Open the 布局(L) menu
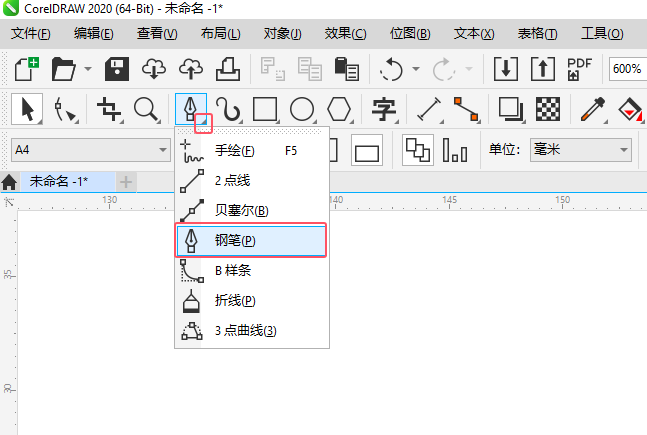The height and width of the screenshot is (435, 647). [220, 33]
